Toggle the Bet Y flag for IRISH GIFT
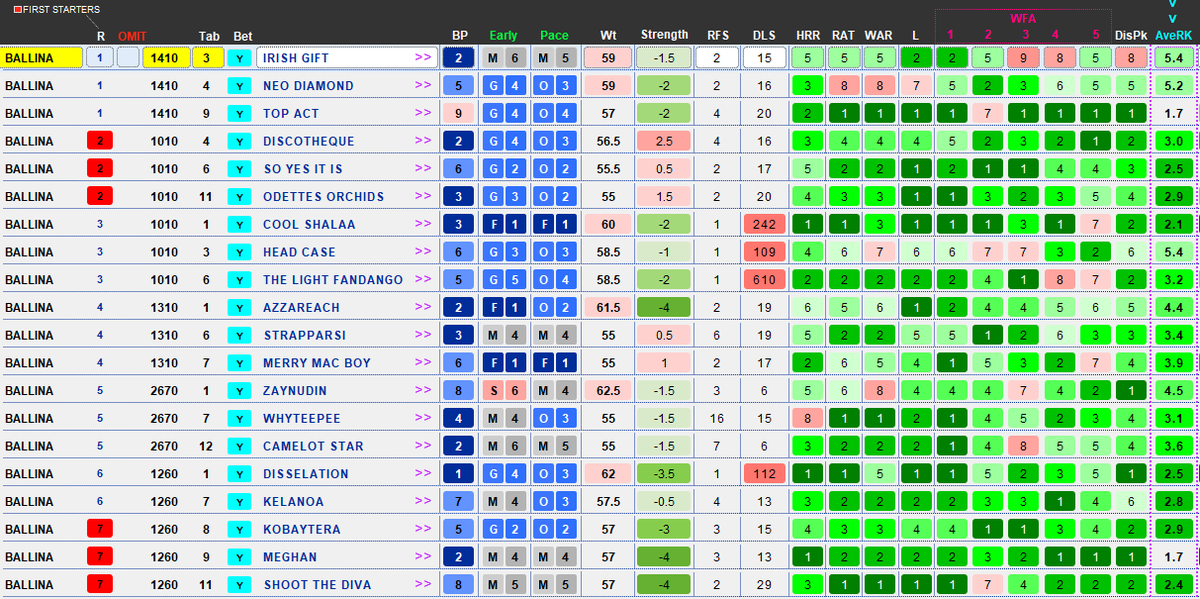The image size is (1200, 599). click(237, 58)
